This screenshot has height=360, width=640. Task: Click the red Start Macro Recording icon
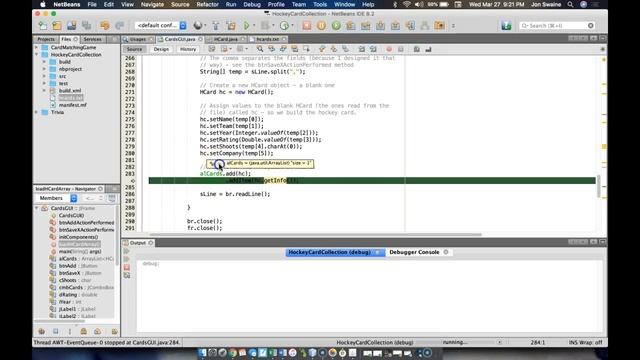click(x=389, y=49)
